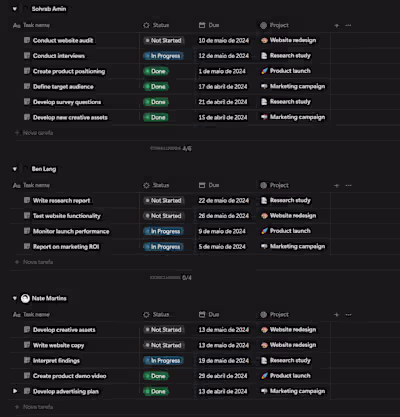Change Done status of Develop advertising plan
Image resolution: width=400 pixels, height=417 pixels.
[156, 391]
